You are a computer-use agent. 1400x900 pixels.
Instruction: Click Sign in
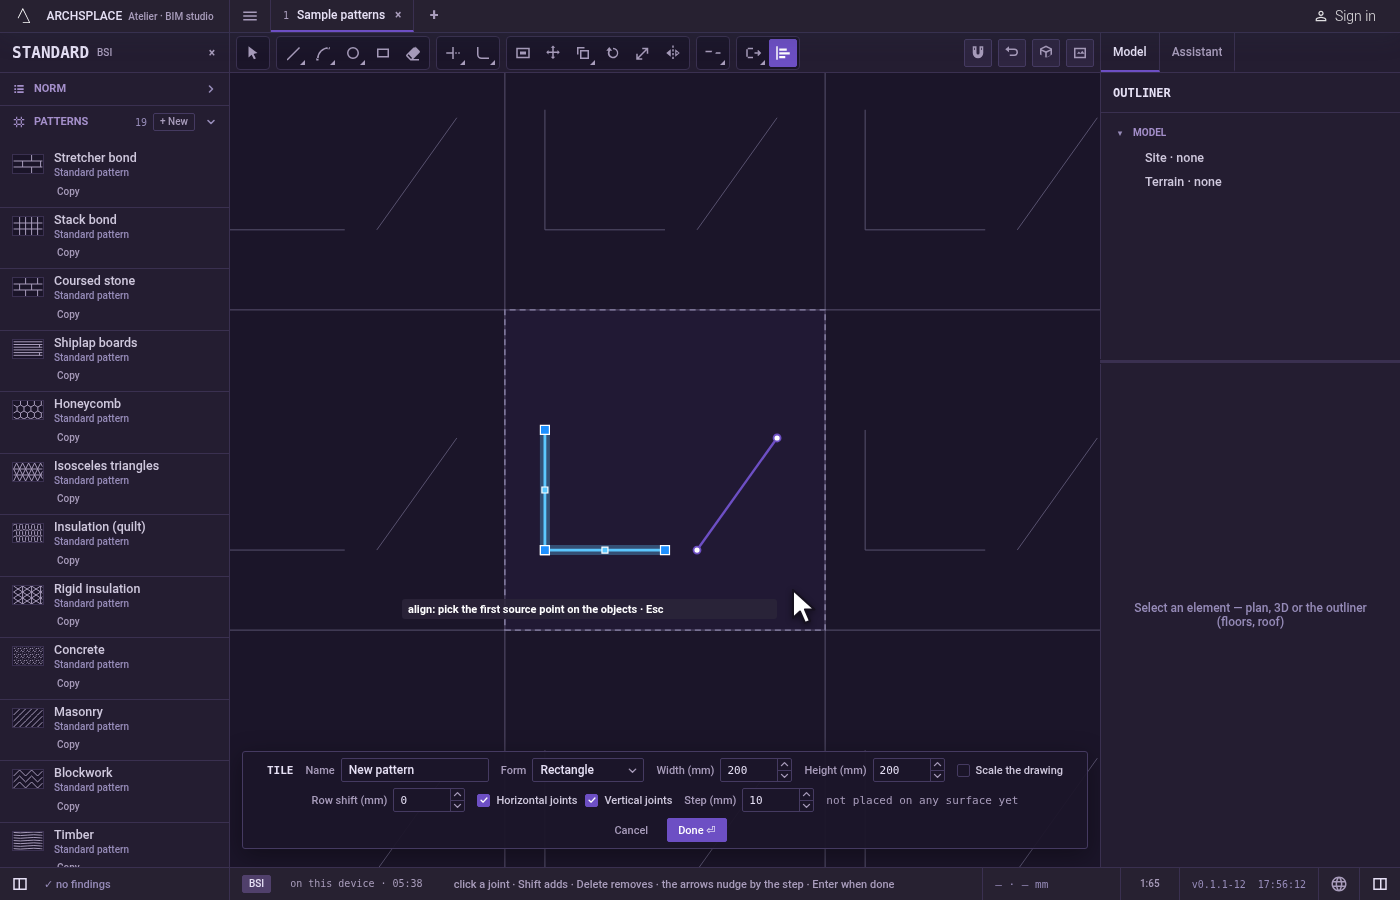pyautogui.click(x=1345, y=16)
